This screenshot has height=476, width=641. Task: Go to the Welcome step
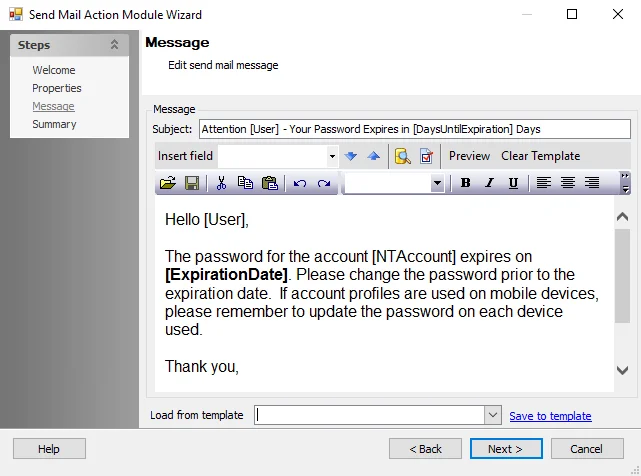54,70
